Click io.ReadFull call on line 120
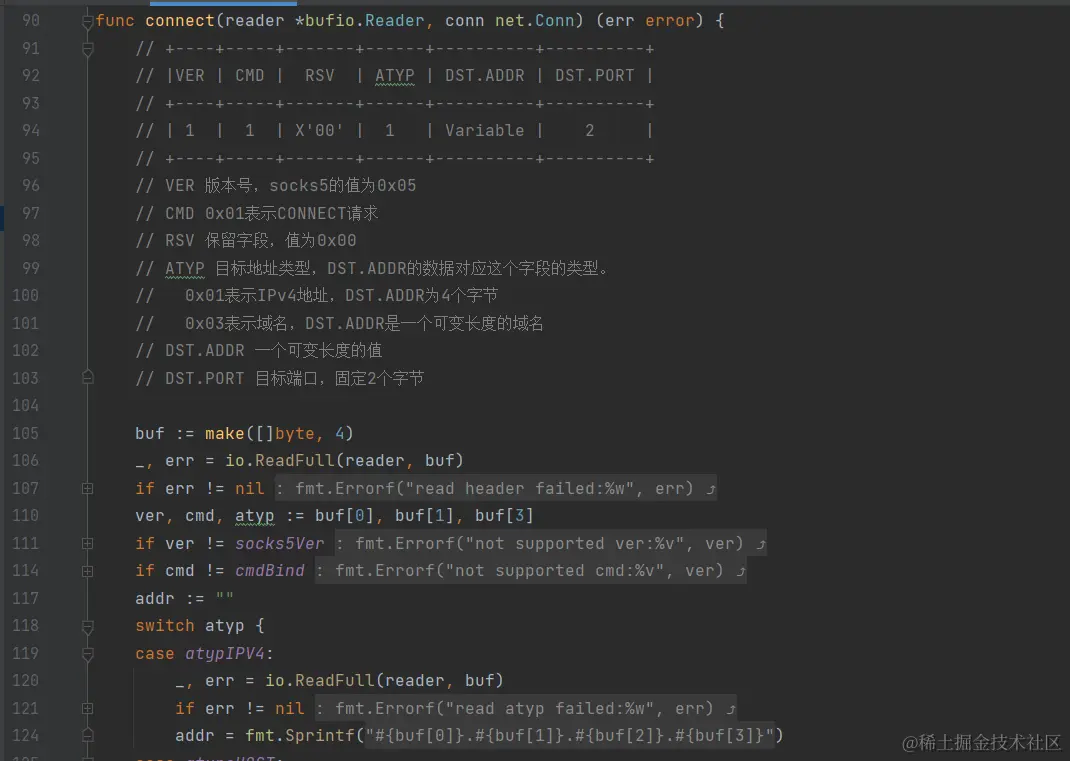Viewport: 1070px width, 761px height. (384, 680)
